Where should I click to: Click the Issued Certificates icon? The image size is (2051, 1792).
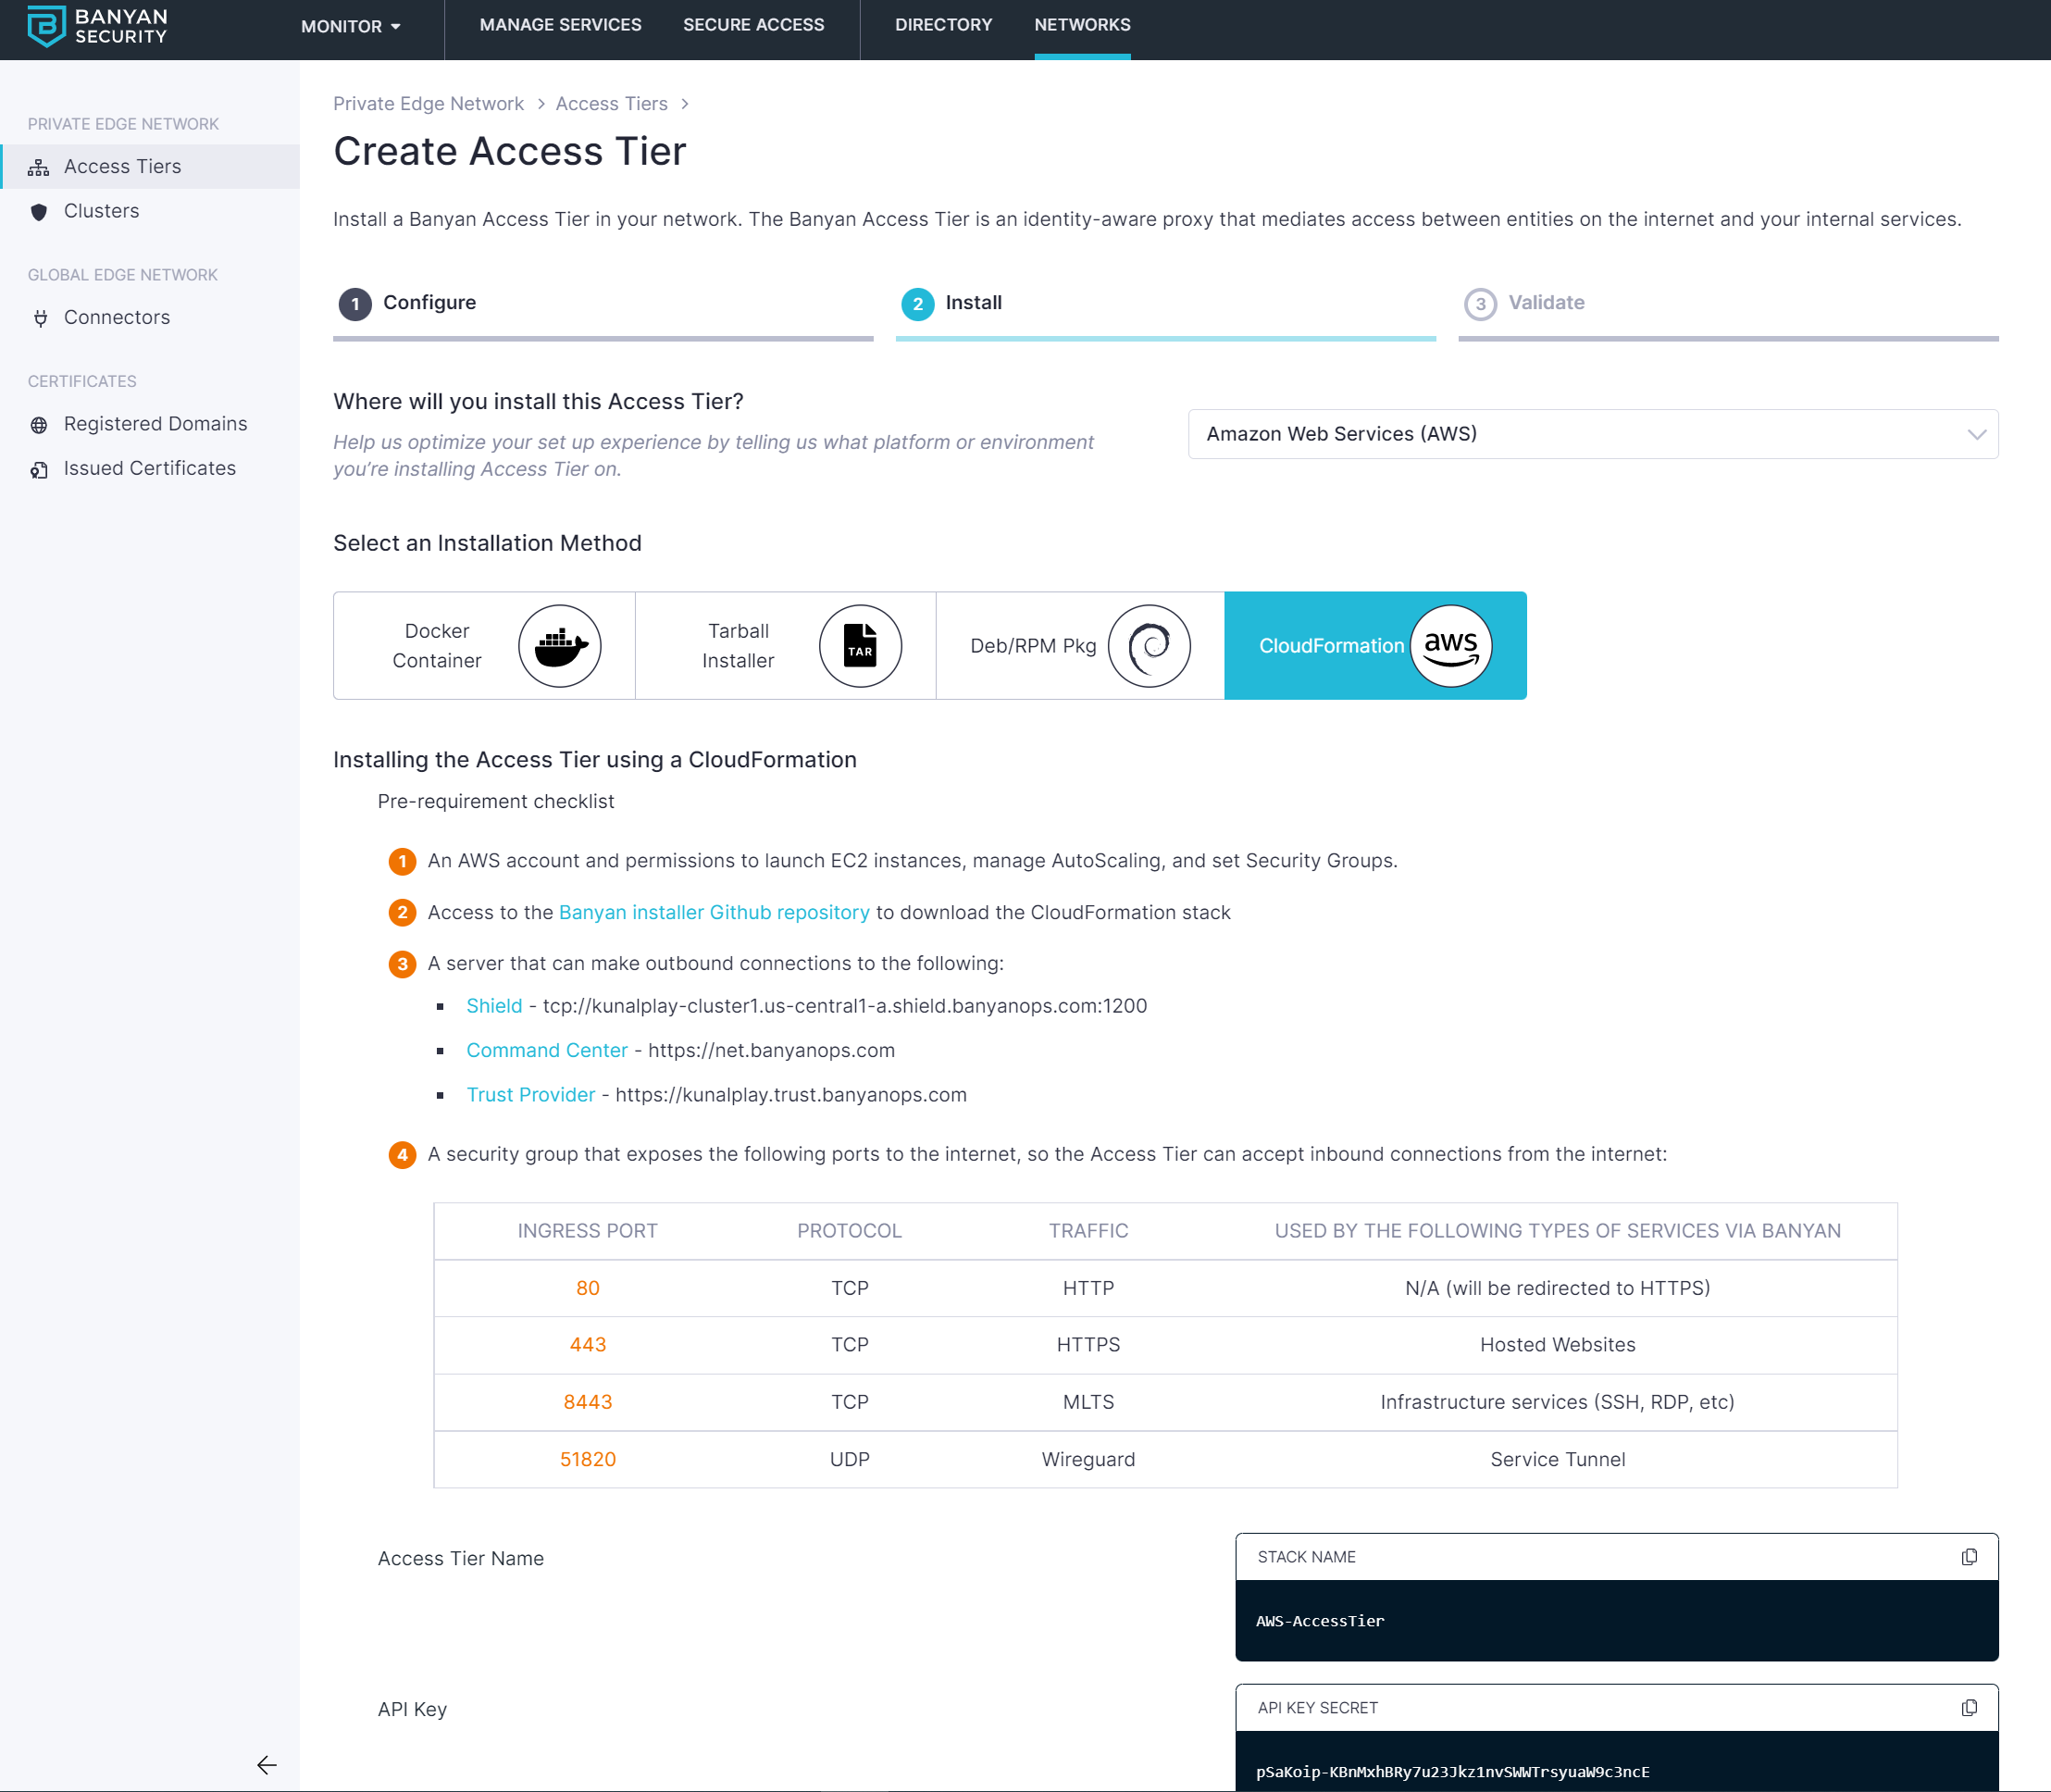39,469
